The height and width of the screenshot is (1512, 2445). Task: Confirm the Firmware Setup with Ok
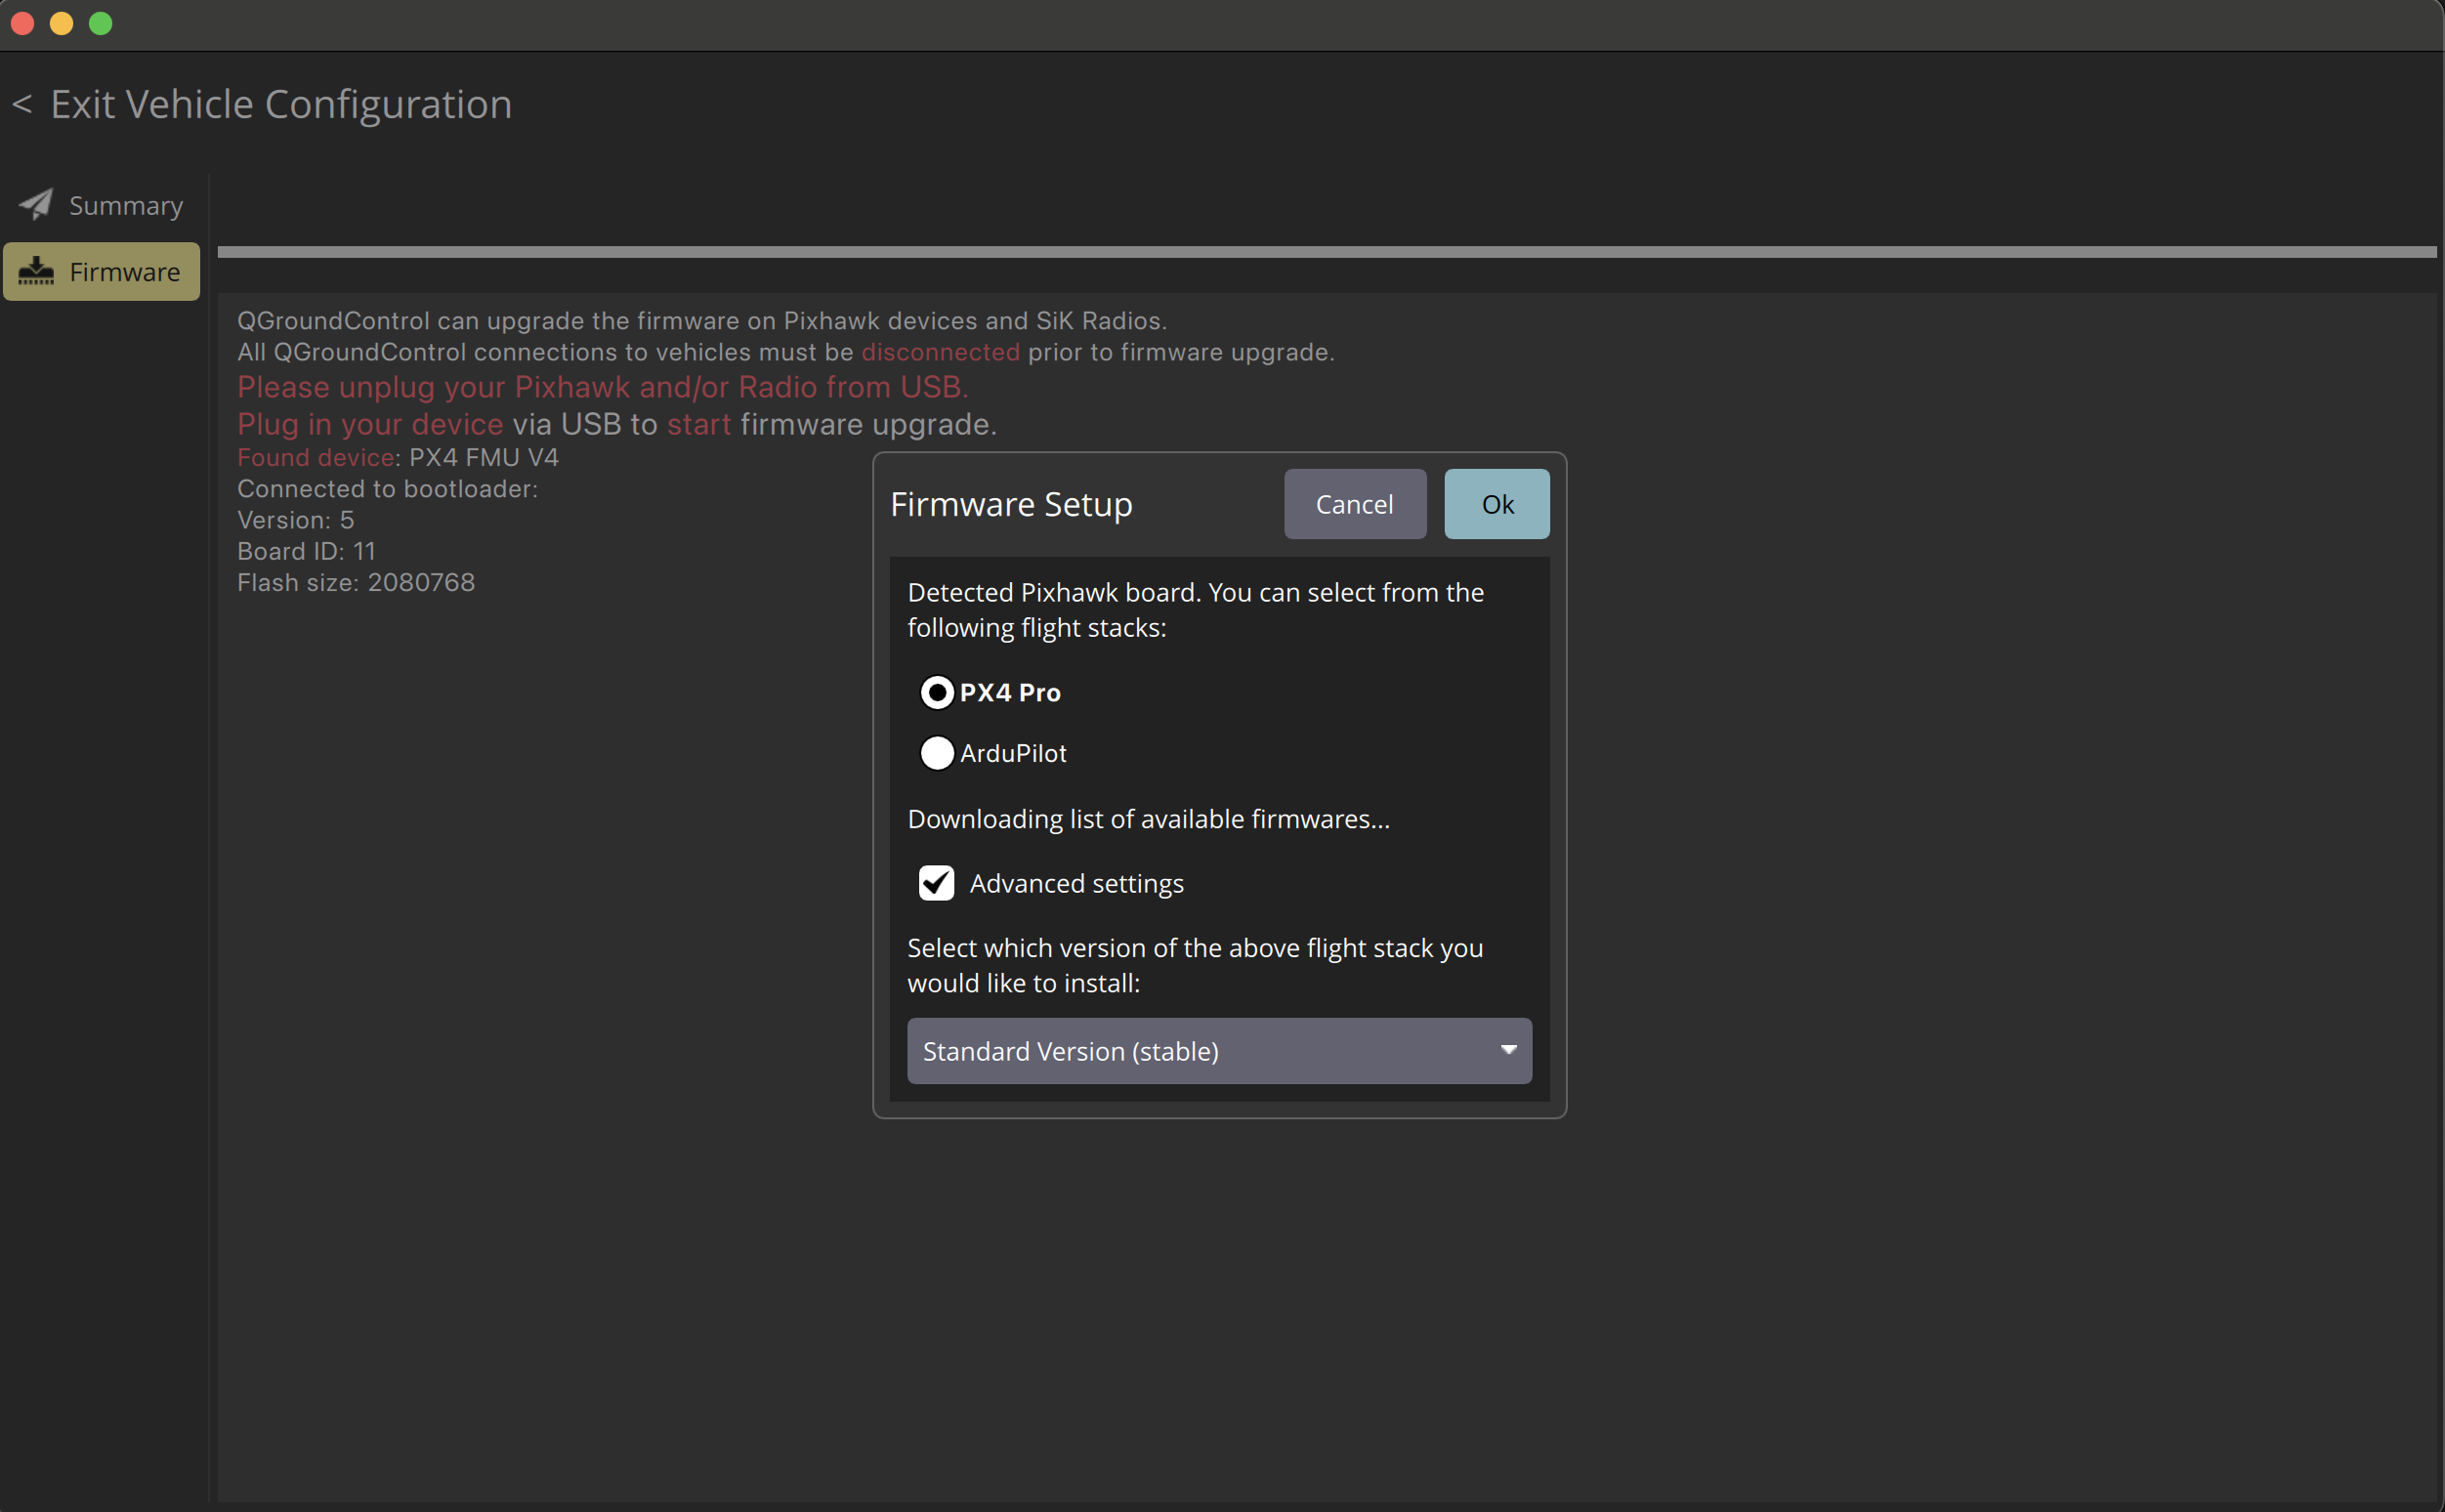tap(1497, 504)
